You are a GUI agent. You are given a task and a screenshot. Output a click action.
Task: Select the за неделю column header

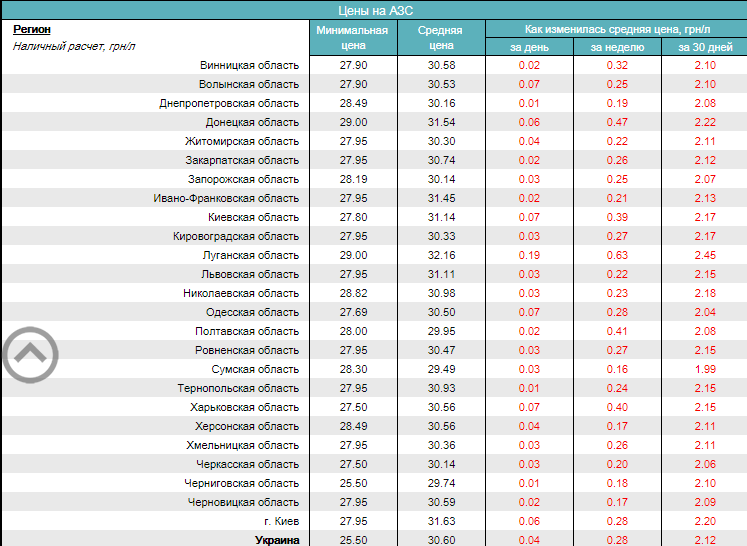point(616,47)
